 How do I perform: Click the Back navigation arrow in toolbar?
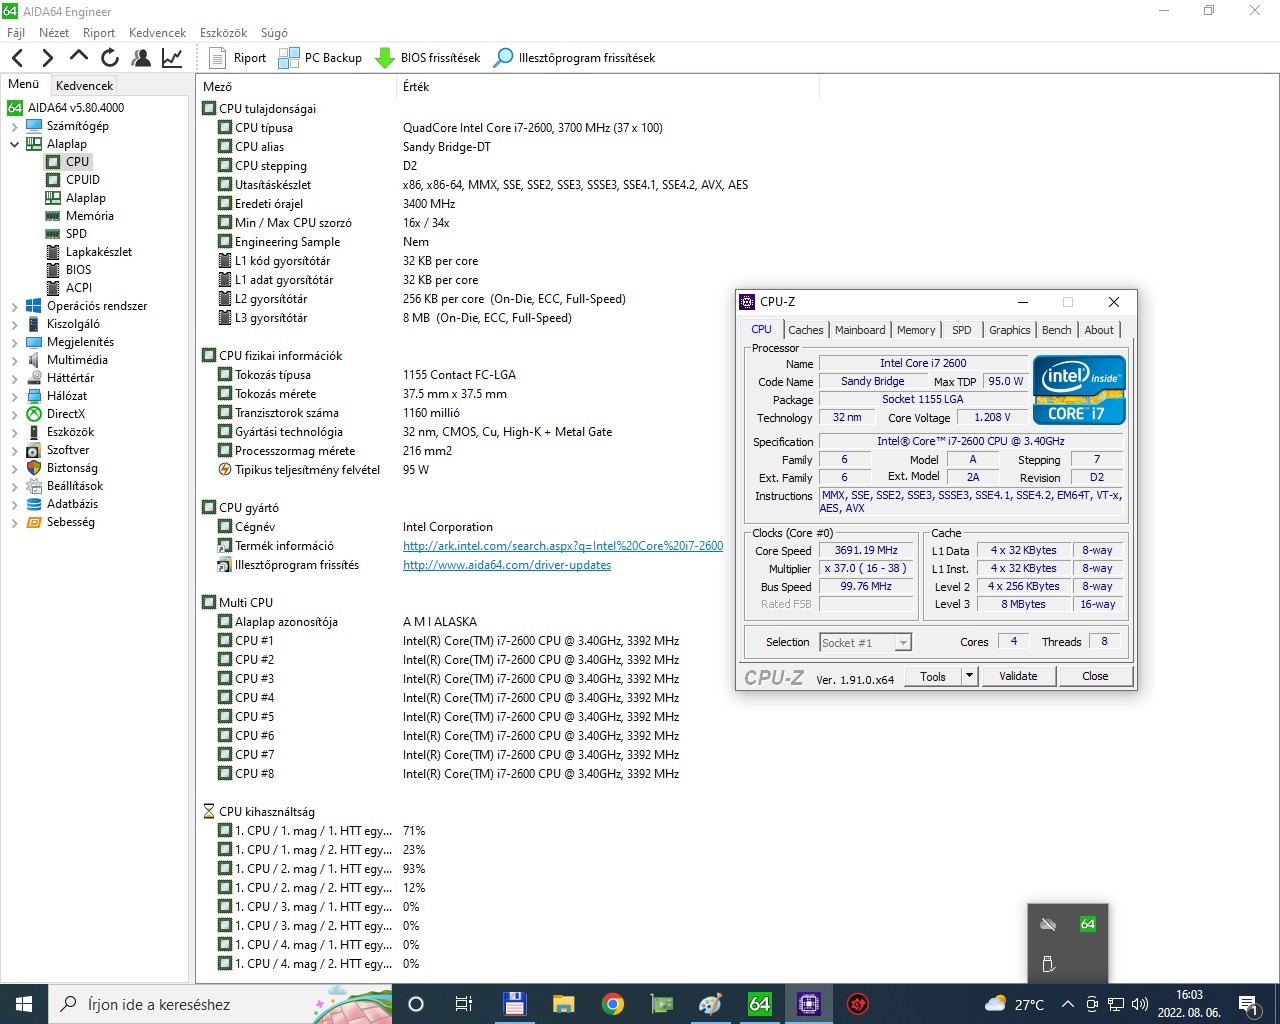coord(17,58)
